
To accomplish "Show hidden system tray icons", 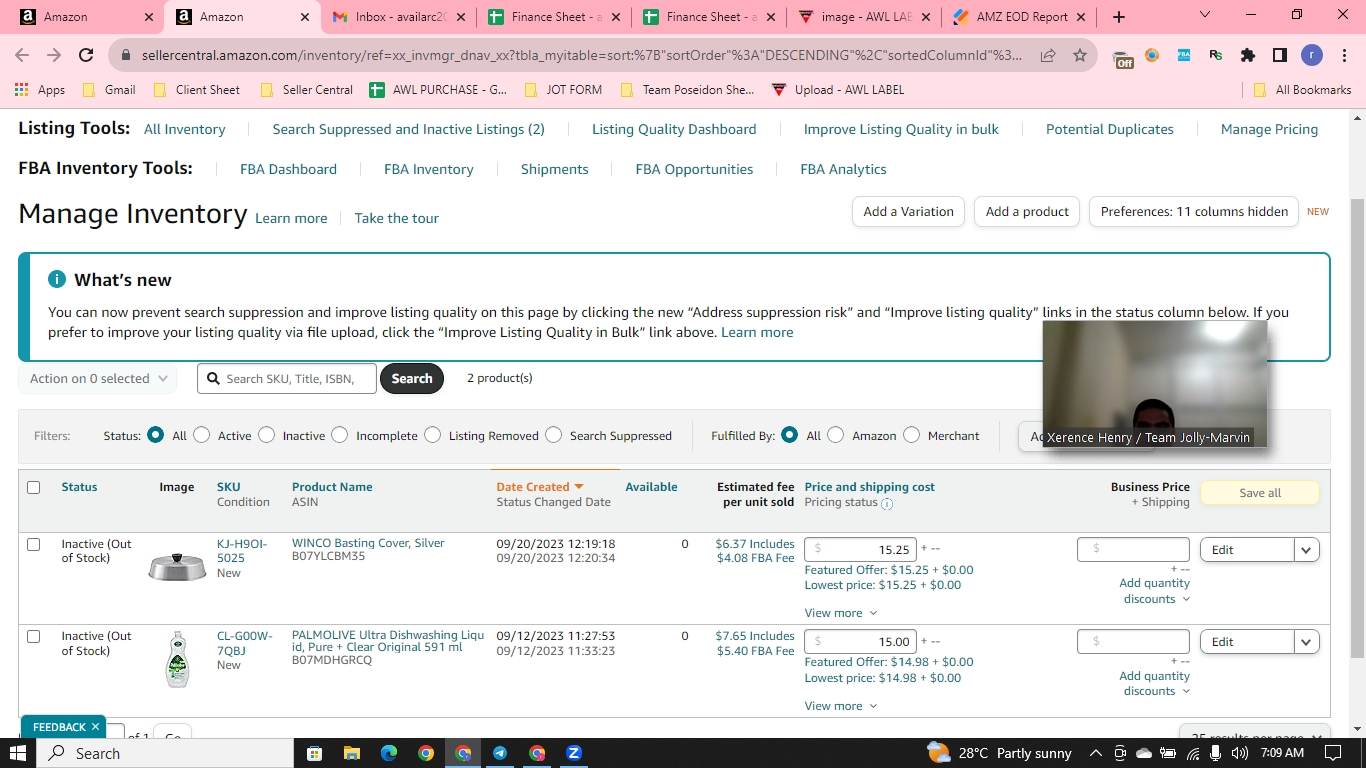I will 1096,753.
